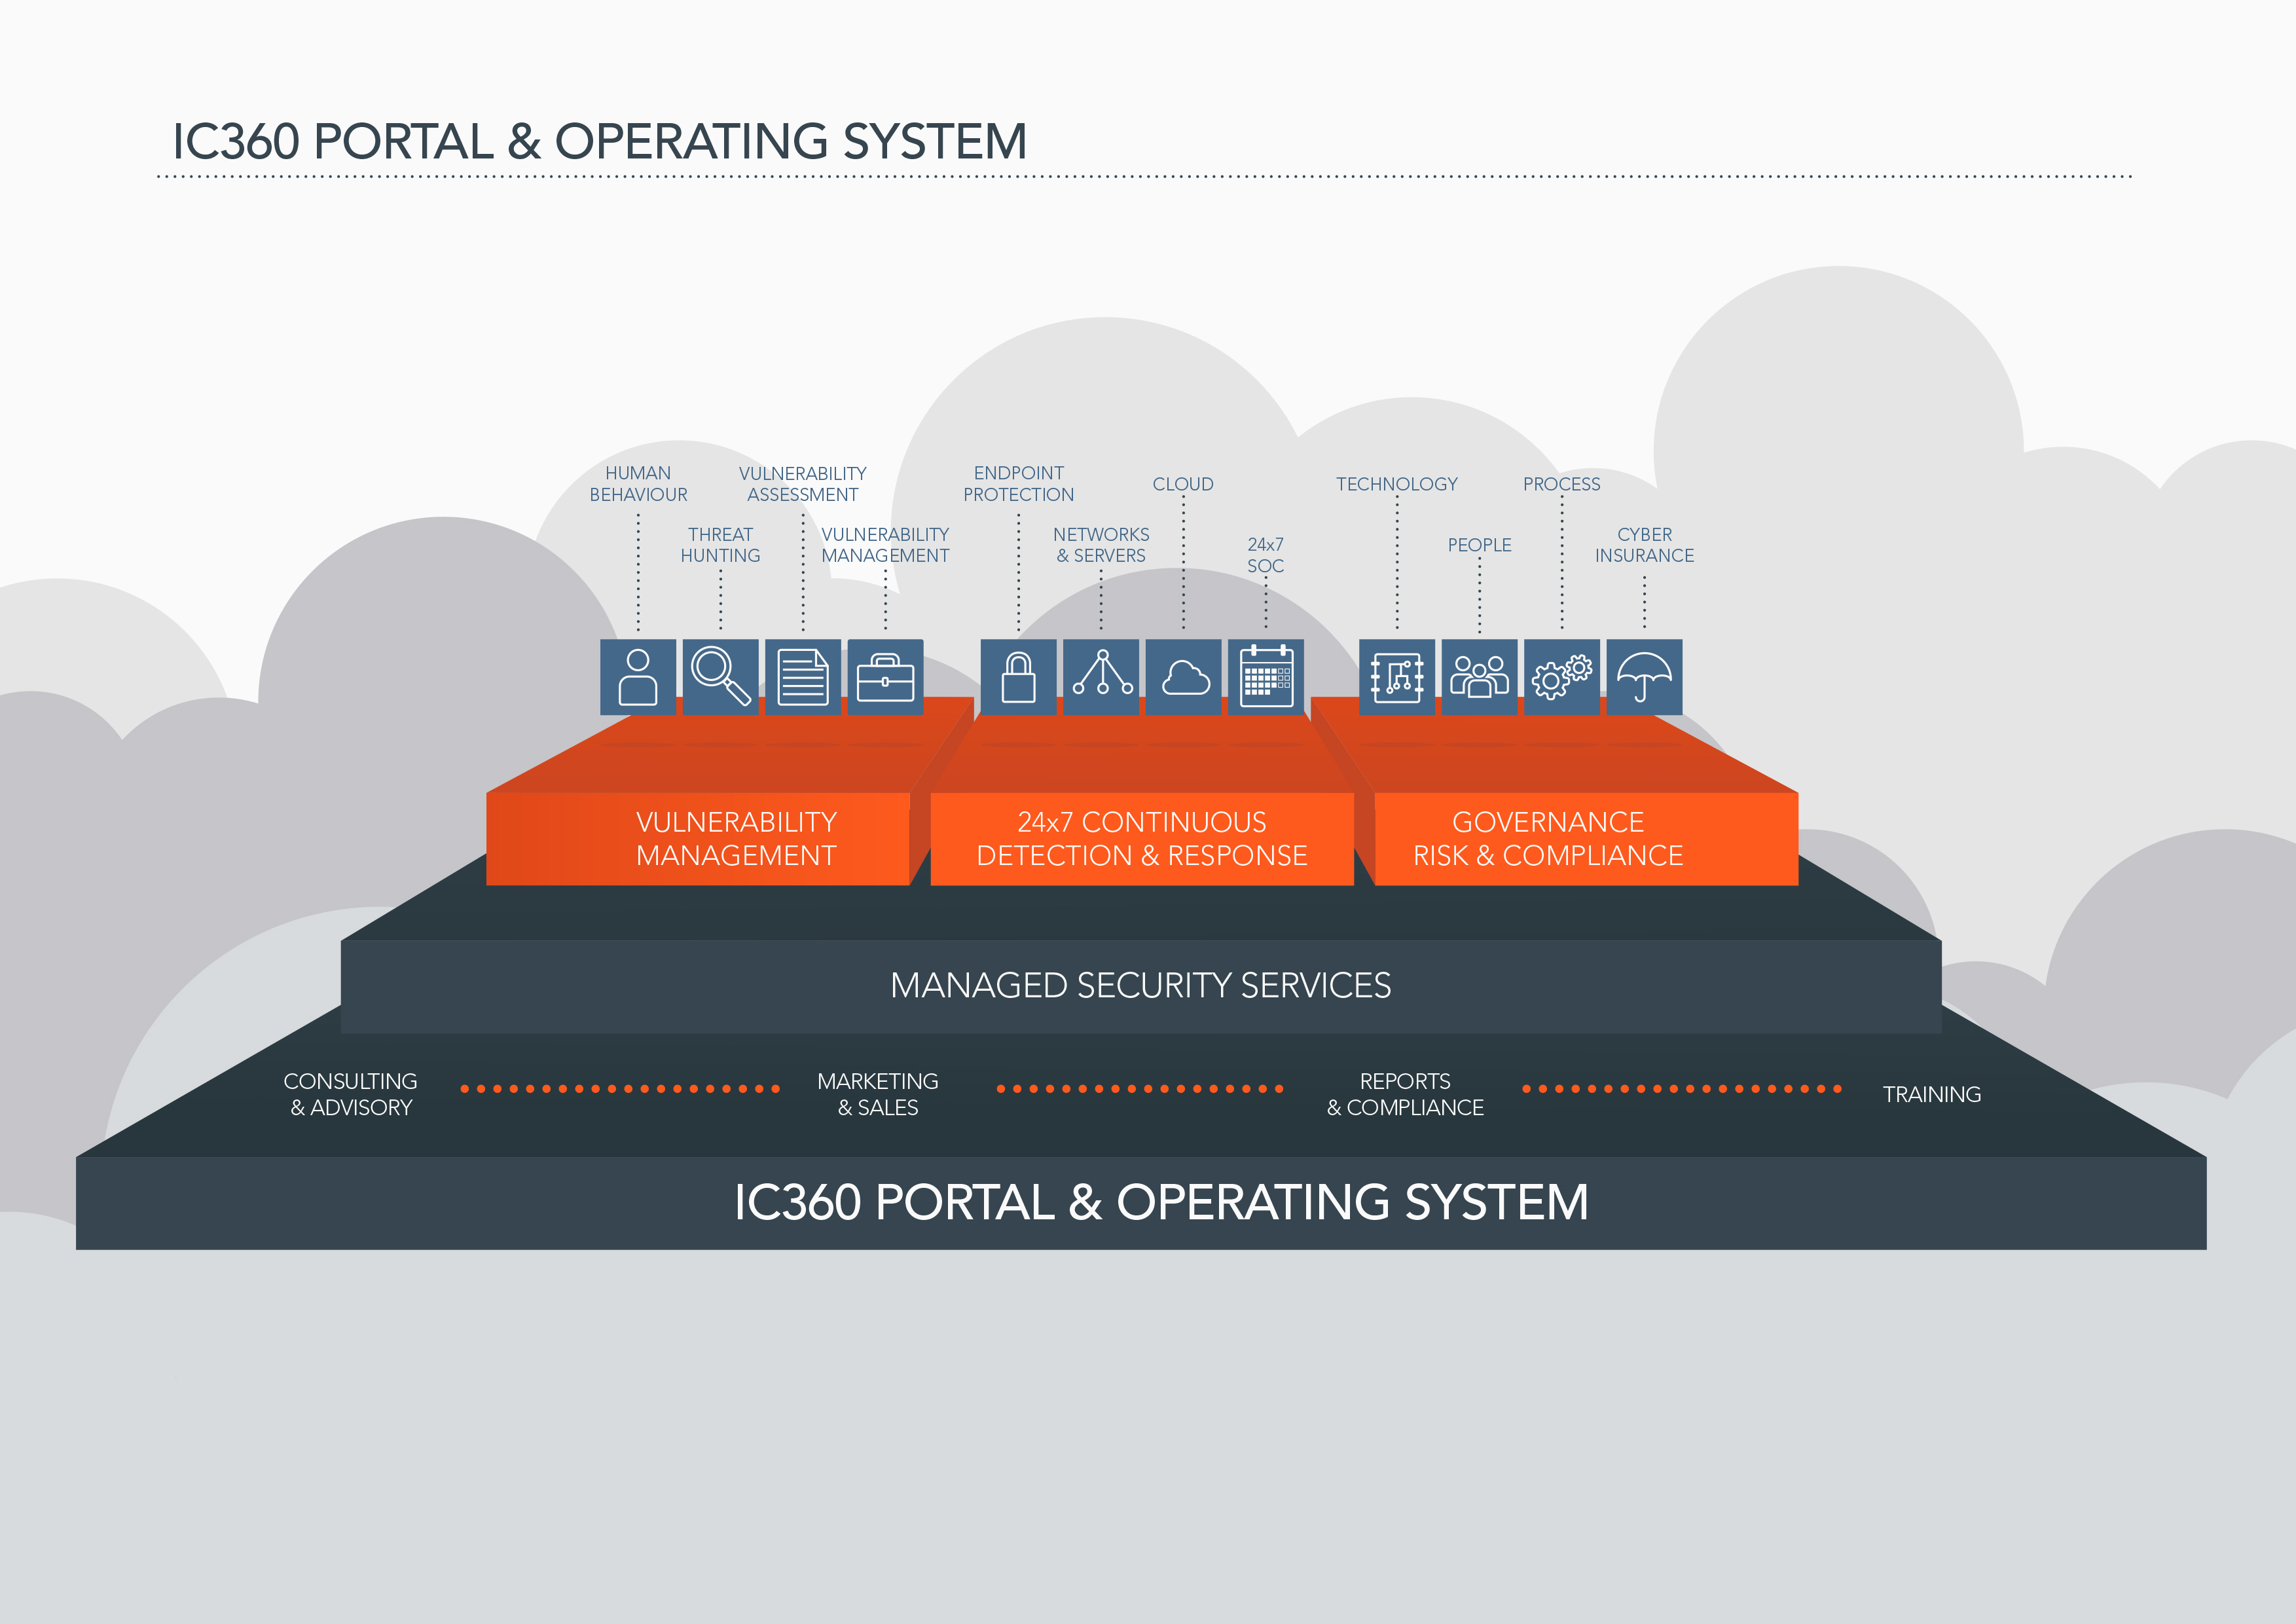Image resolution: width=2296 pixels, height=1624 pixels.
Task: Click the Endpoint Protection padlock icon
Action: 1018,677
